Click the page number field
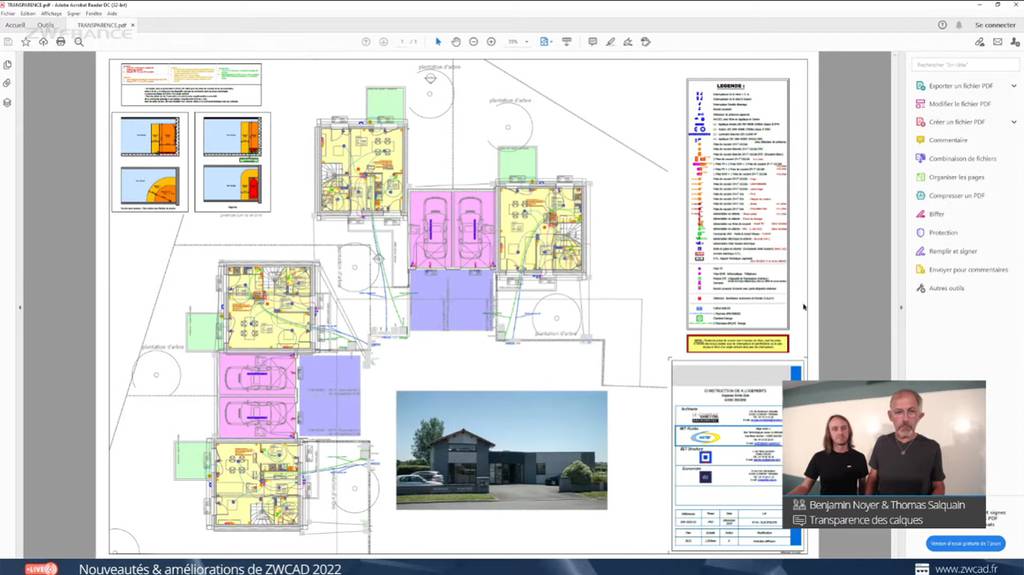This screenshot has height=575, width=1024. point(402,42)
